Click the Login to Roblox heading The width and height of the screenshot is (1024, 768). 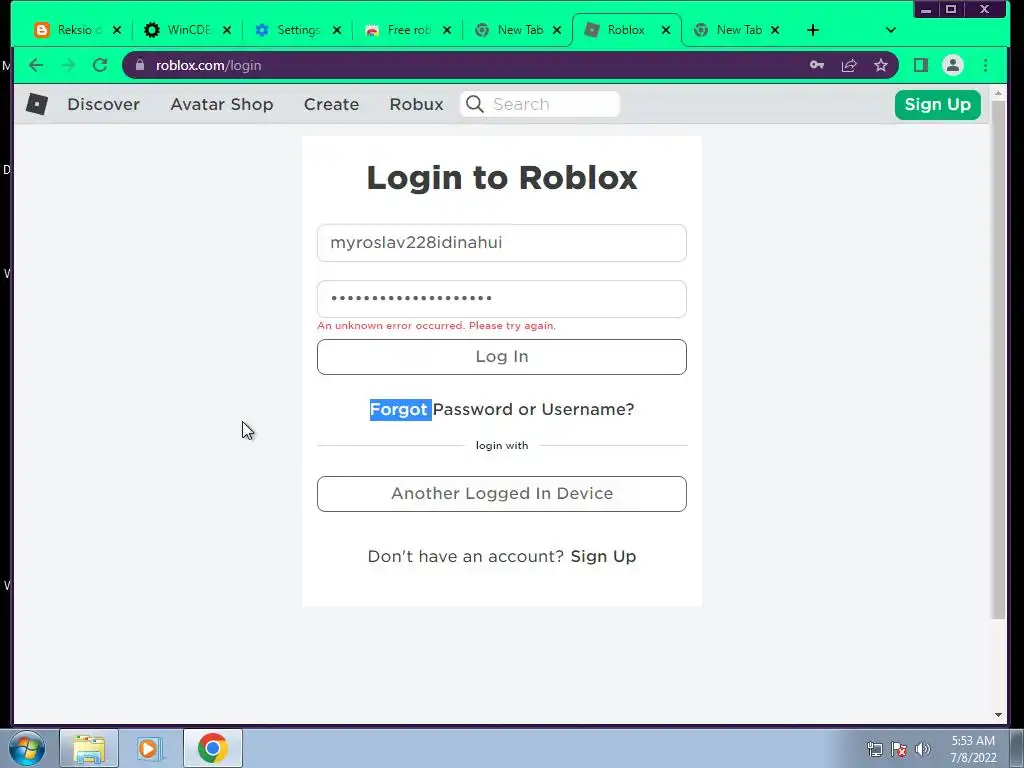tap(502, 178)
